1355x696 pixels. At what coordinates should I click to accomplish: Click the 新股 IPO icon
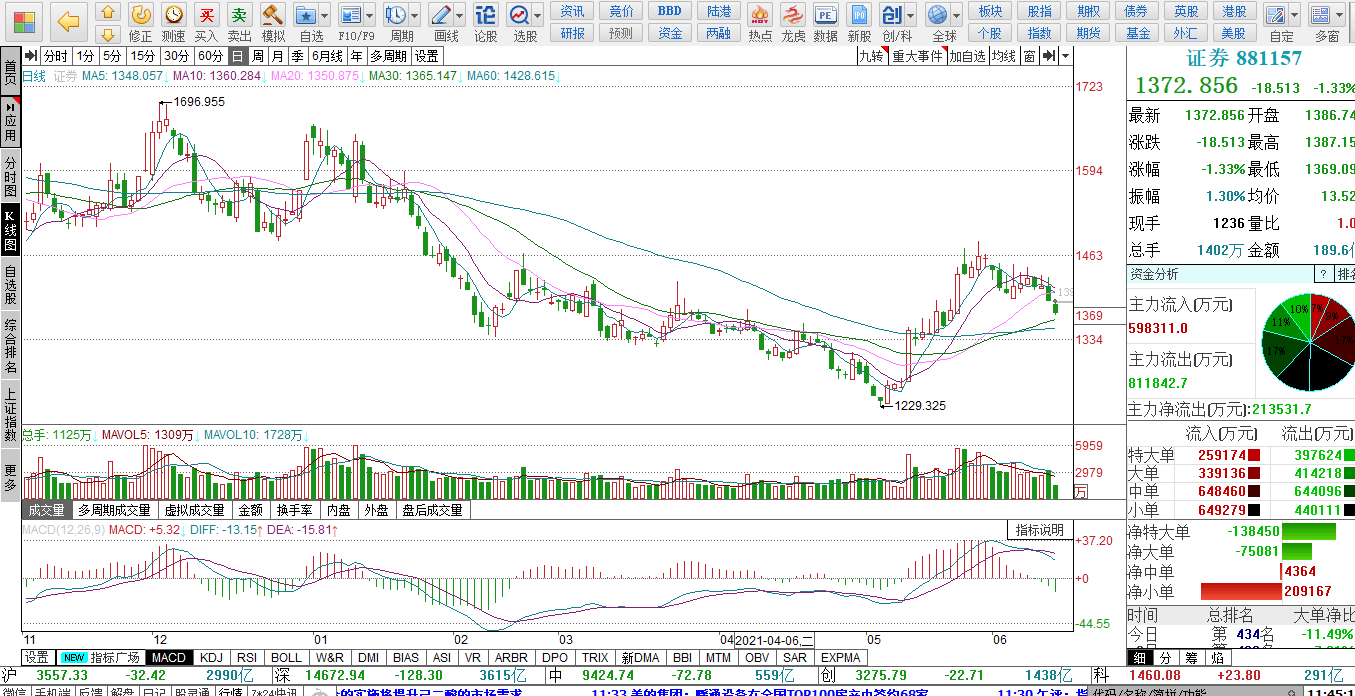pos(859,16)
